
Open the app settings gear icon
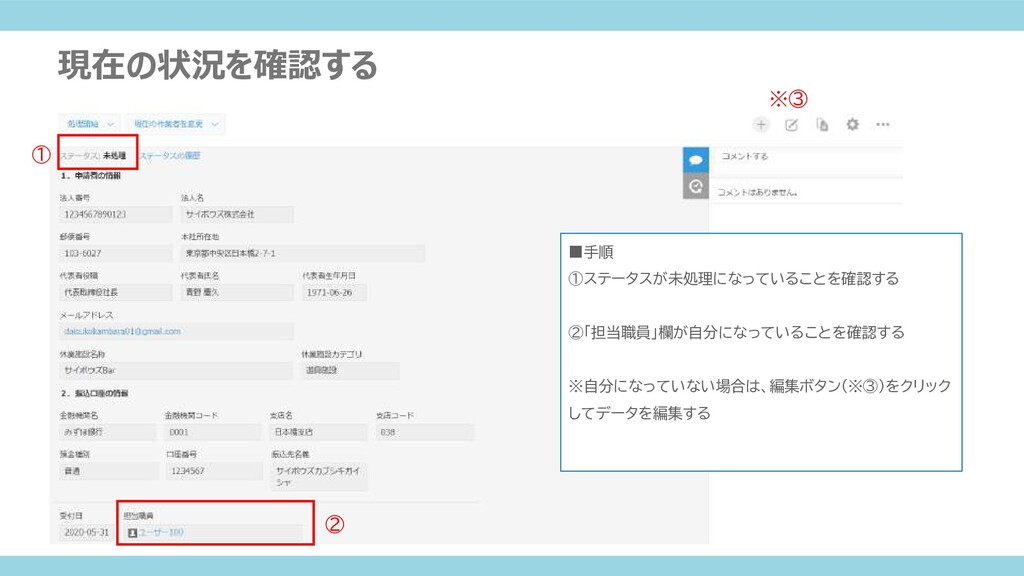click(x=852, y=124)
